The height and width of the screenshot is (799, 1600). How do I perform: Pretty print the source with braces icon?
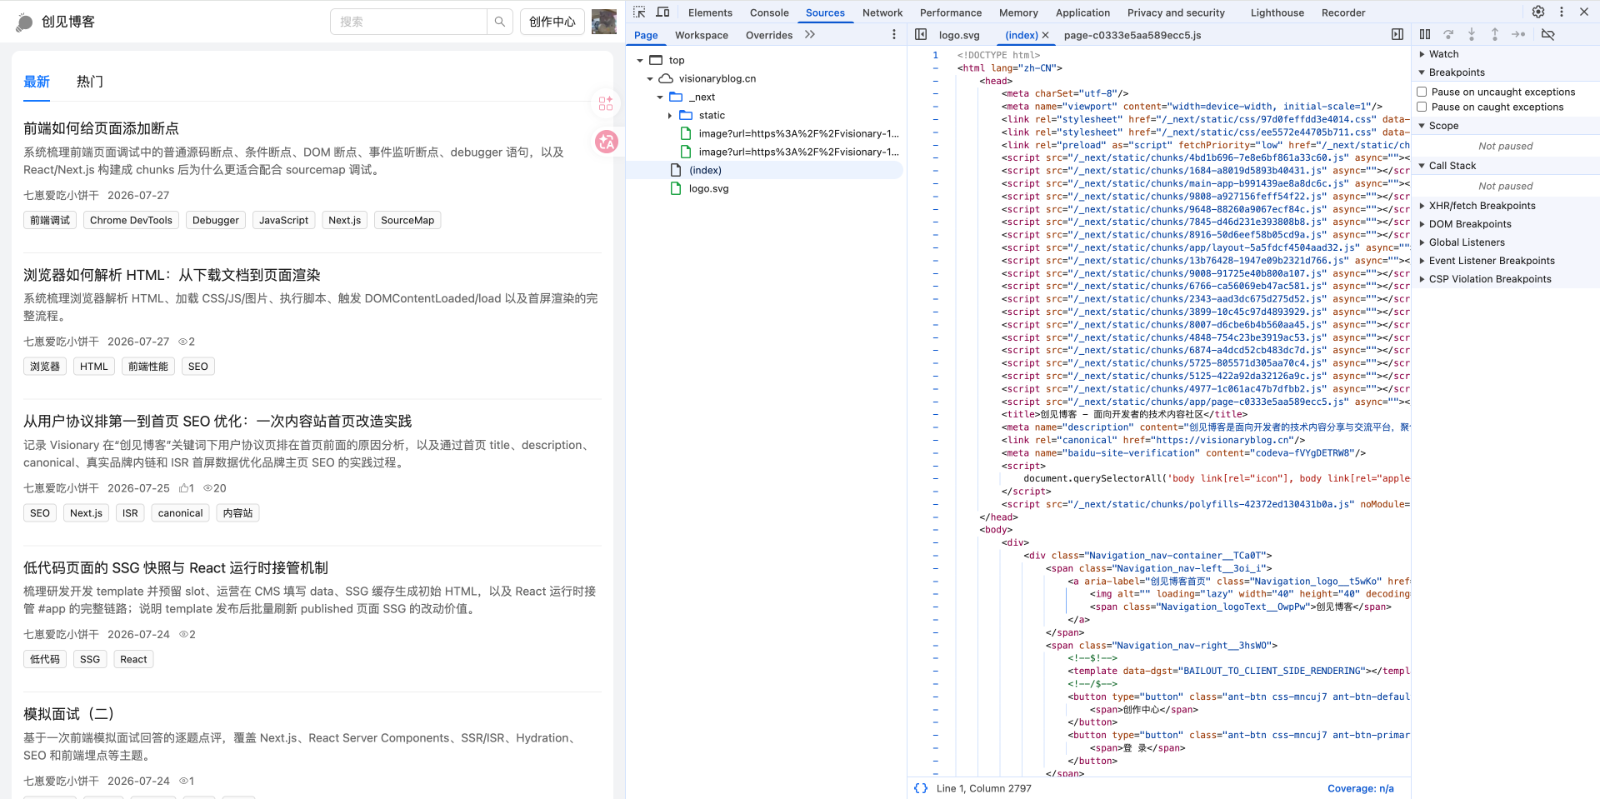click(x=920, y=788)
